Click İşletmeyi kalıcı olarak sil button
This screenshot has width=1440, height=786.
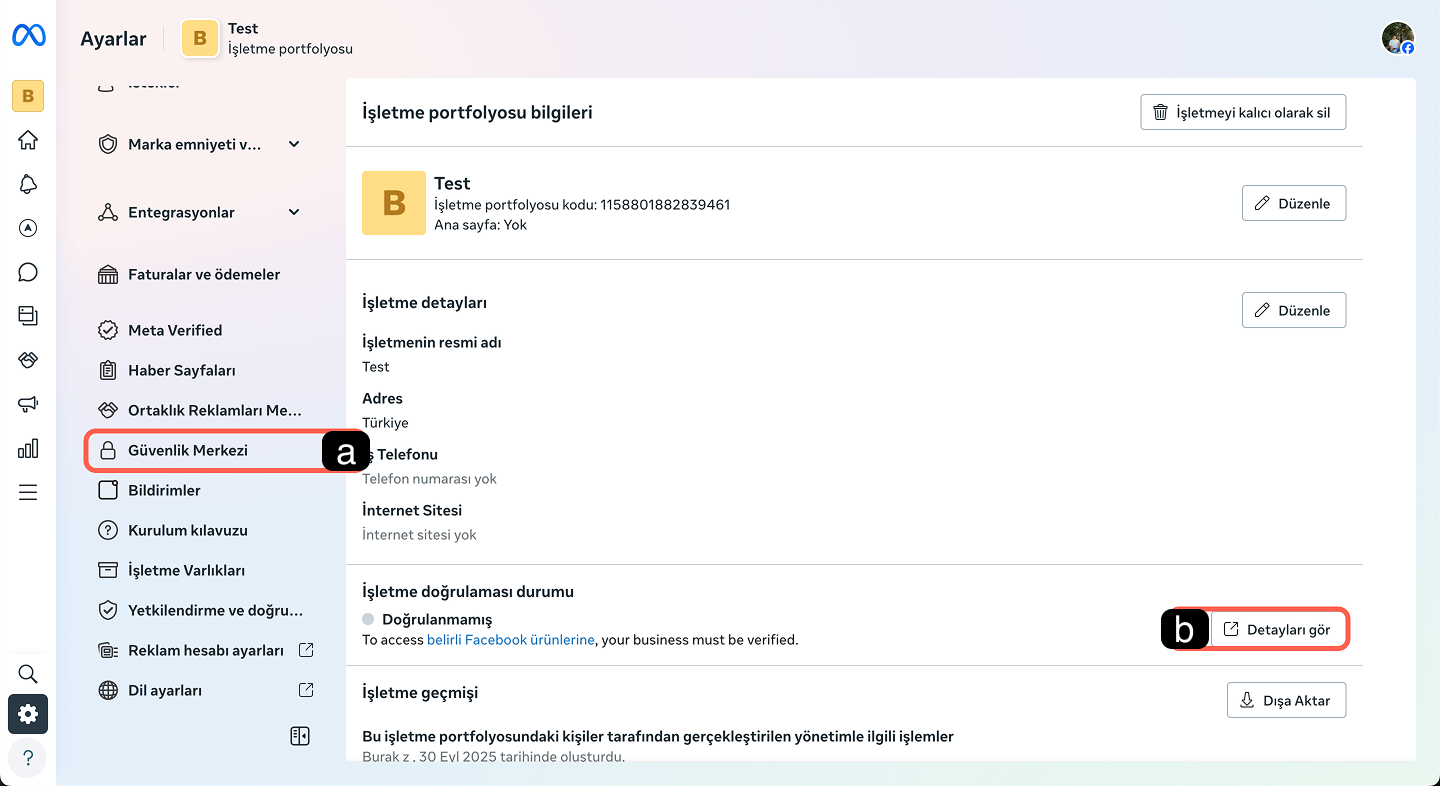(x=1242, y=113)
